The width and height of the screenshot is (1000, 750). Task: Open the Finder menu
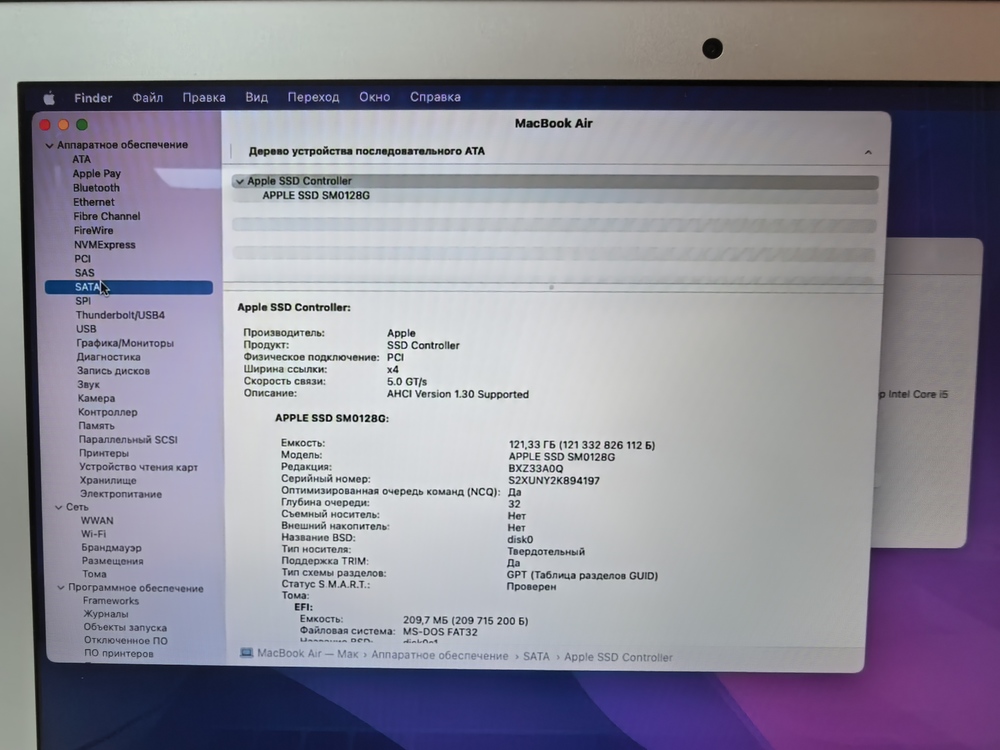click(93, 98)
